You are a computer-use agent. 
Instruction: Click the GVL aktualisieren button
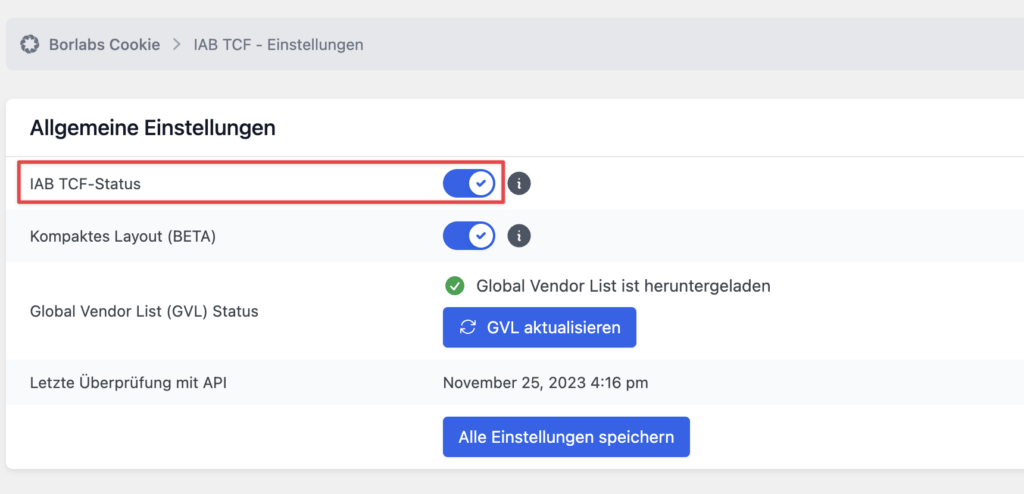click(539, 327)
